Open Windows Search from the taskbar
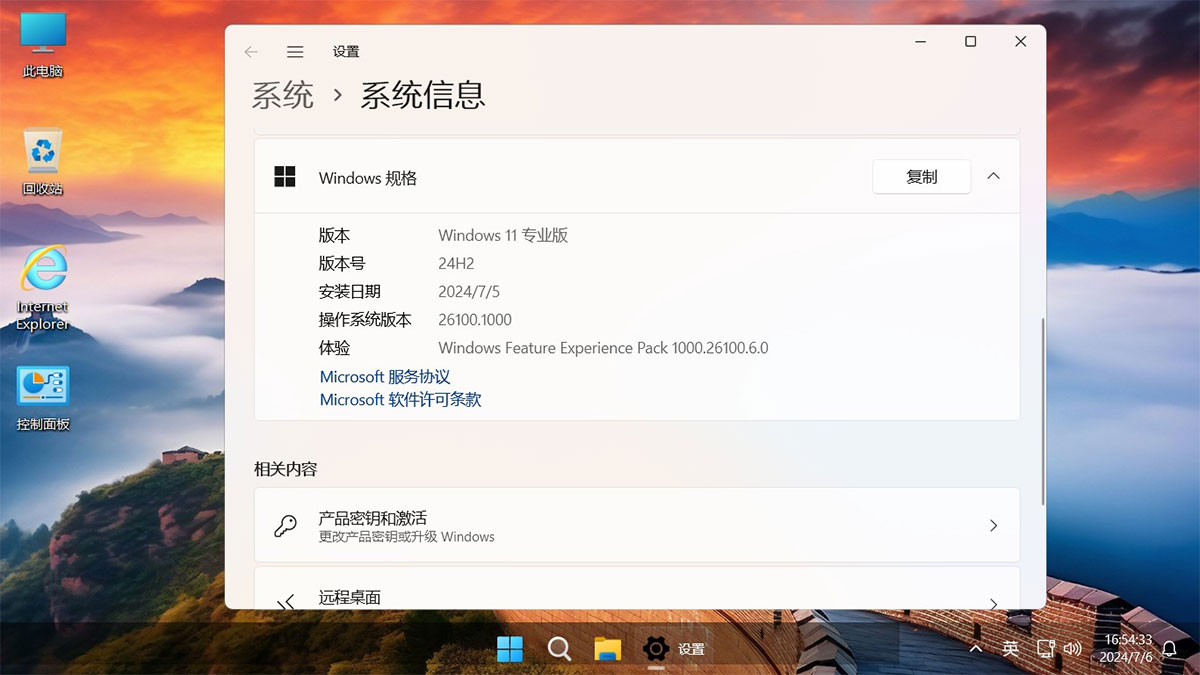 559,649
